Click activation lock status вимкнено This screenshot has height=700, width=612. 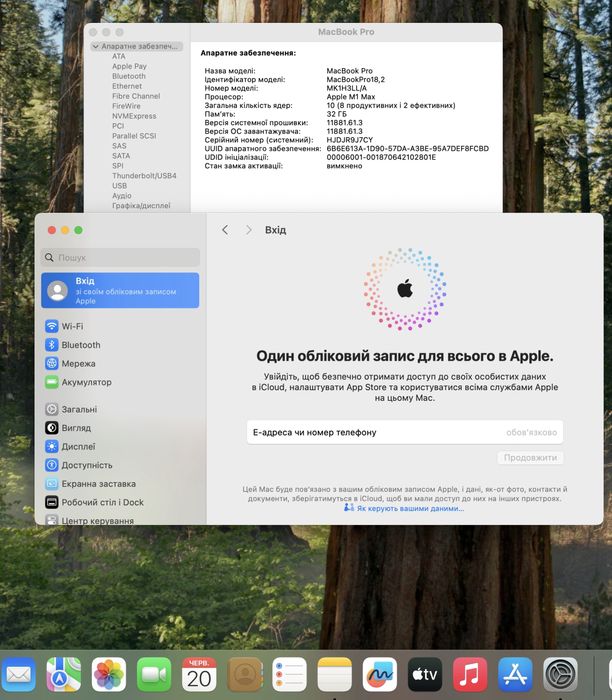344,166
